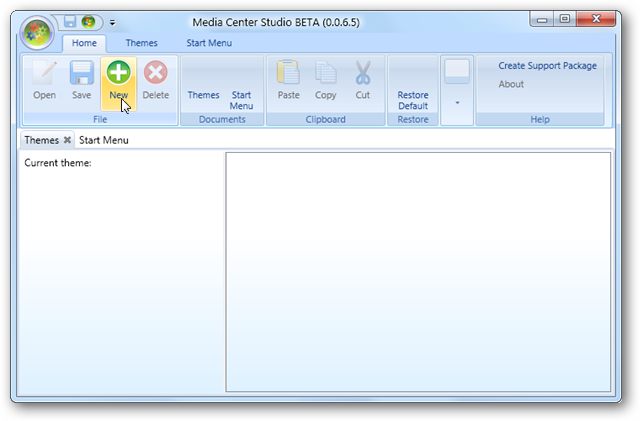Expand the quick access toolbar customize arrow
This screenshot has width=640, height=421.
coord(112,22)
